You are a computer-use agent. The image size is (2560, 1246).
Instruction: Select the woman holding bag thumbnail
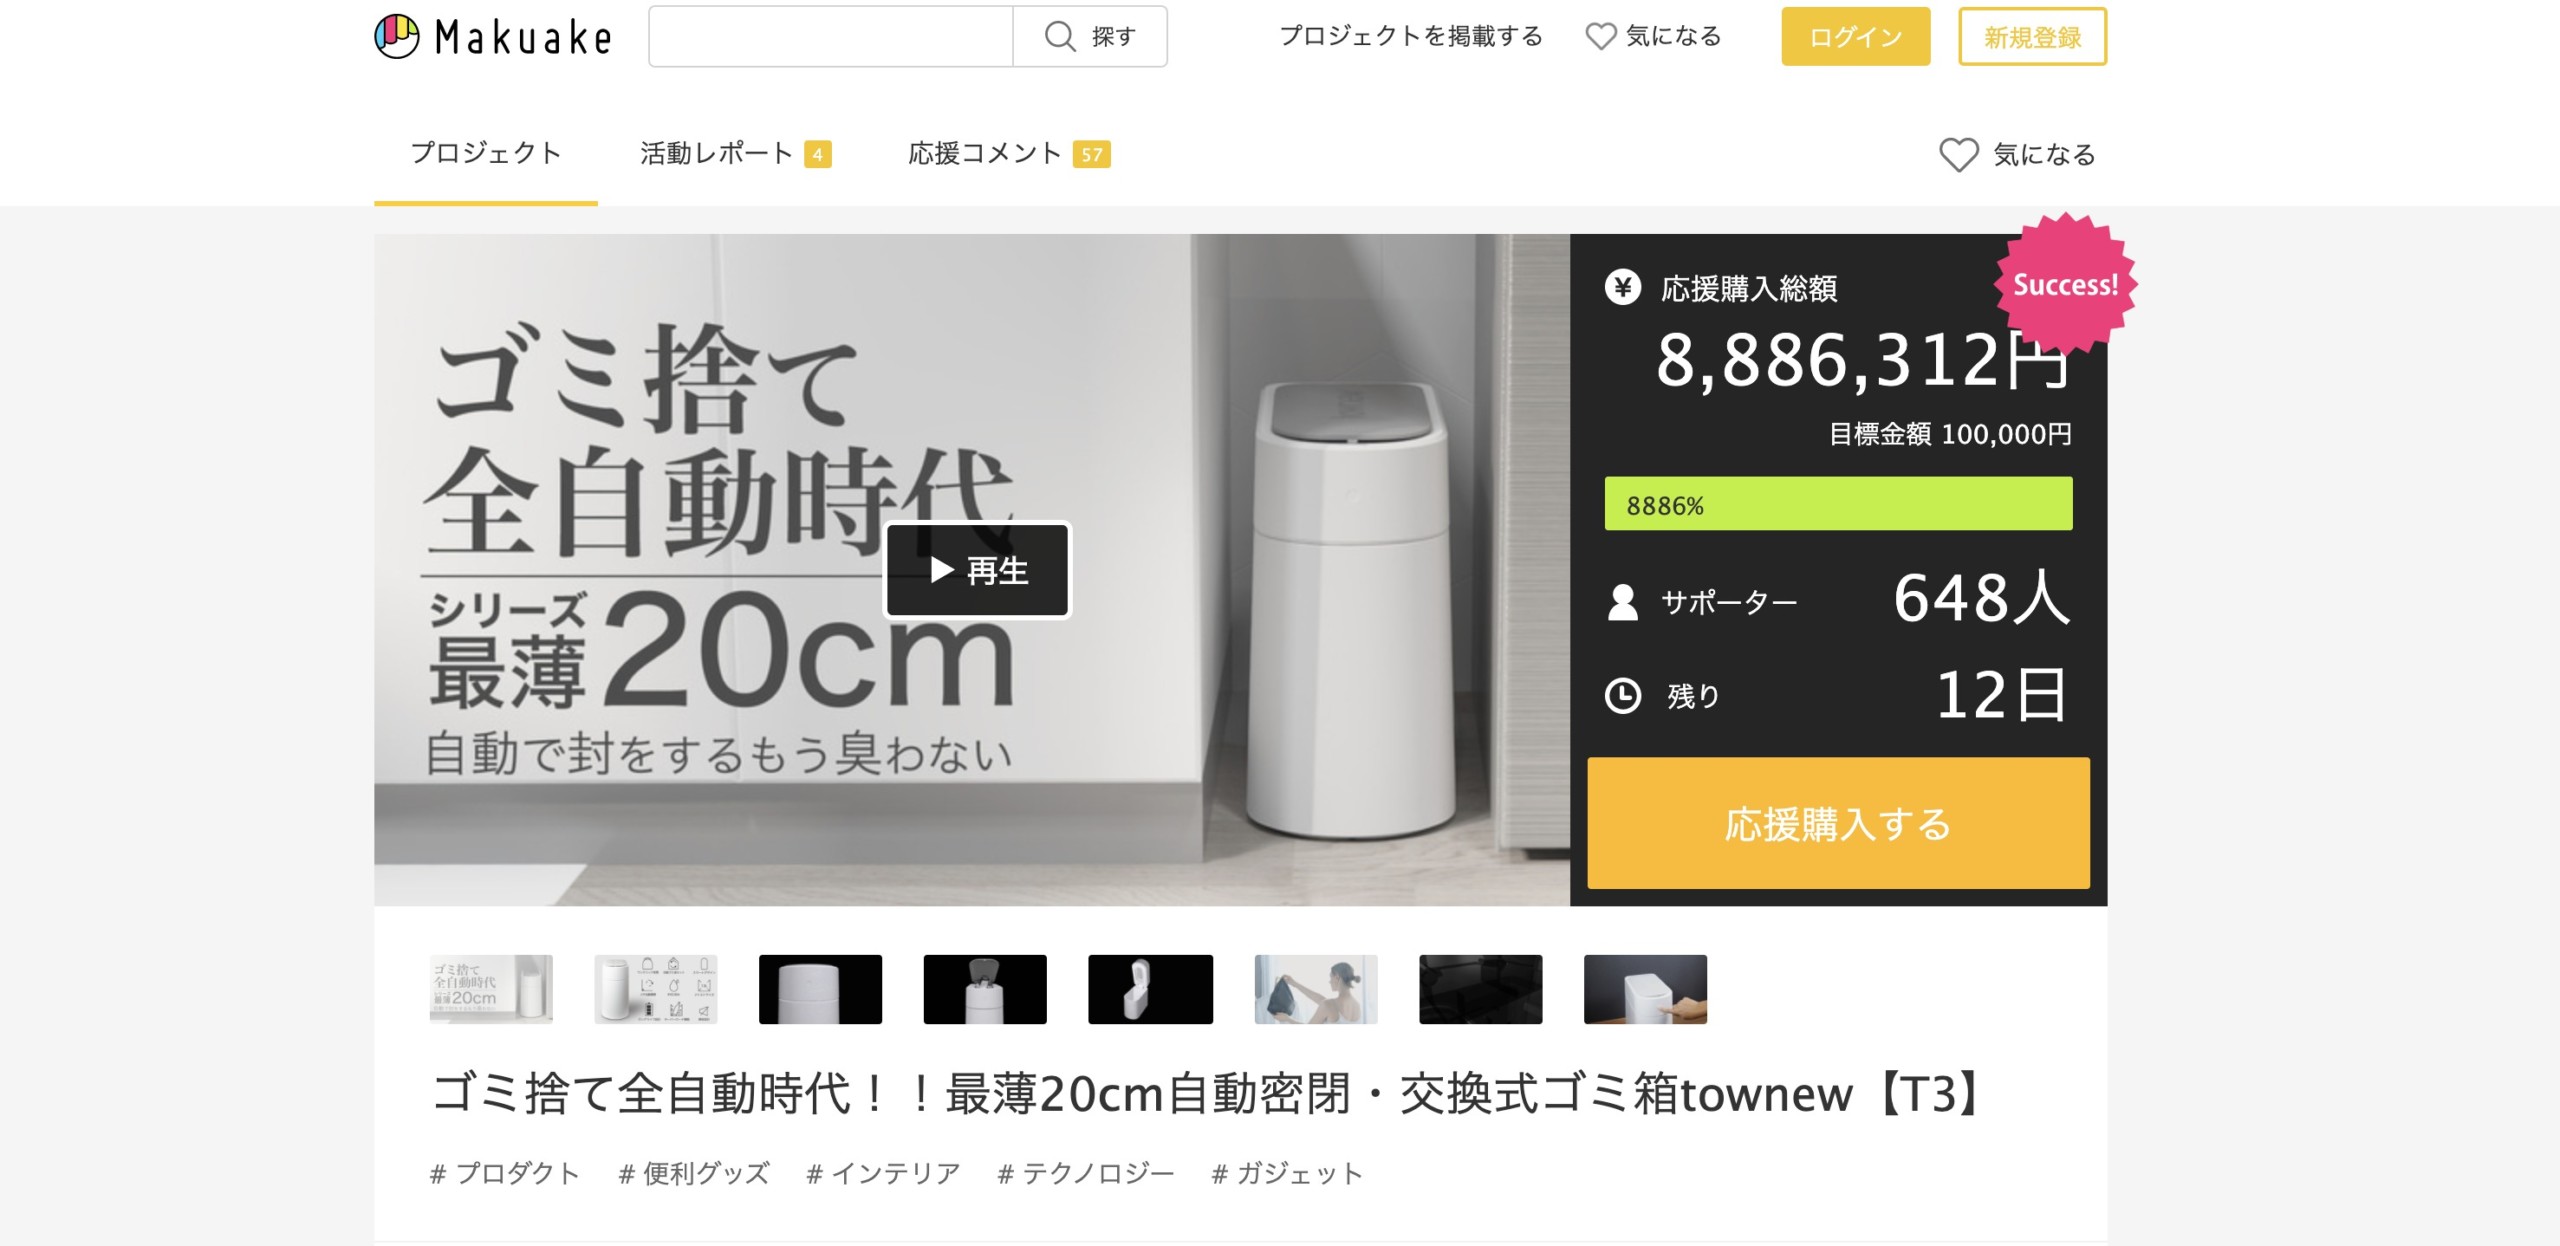1316,989
